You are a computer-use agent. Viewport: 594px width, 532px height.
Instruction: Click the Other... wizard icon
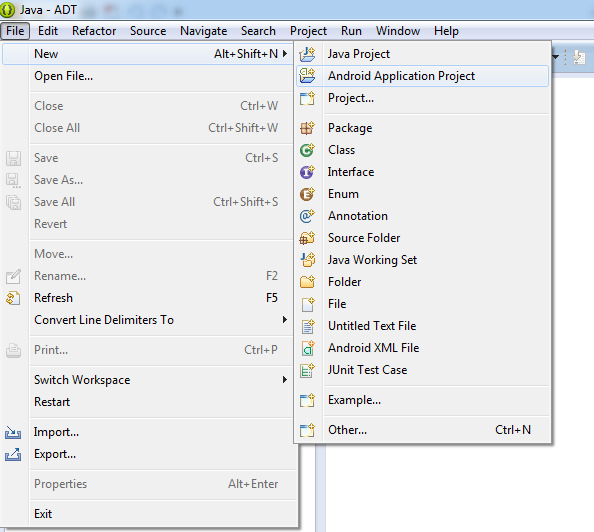[x=307, y=430]
